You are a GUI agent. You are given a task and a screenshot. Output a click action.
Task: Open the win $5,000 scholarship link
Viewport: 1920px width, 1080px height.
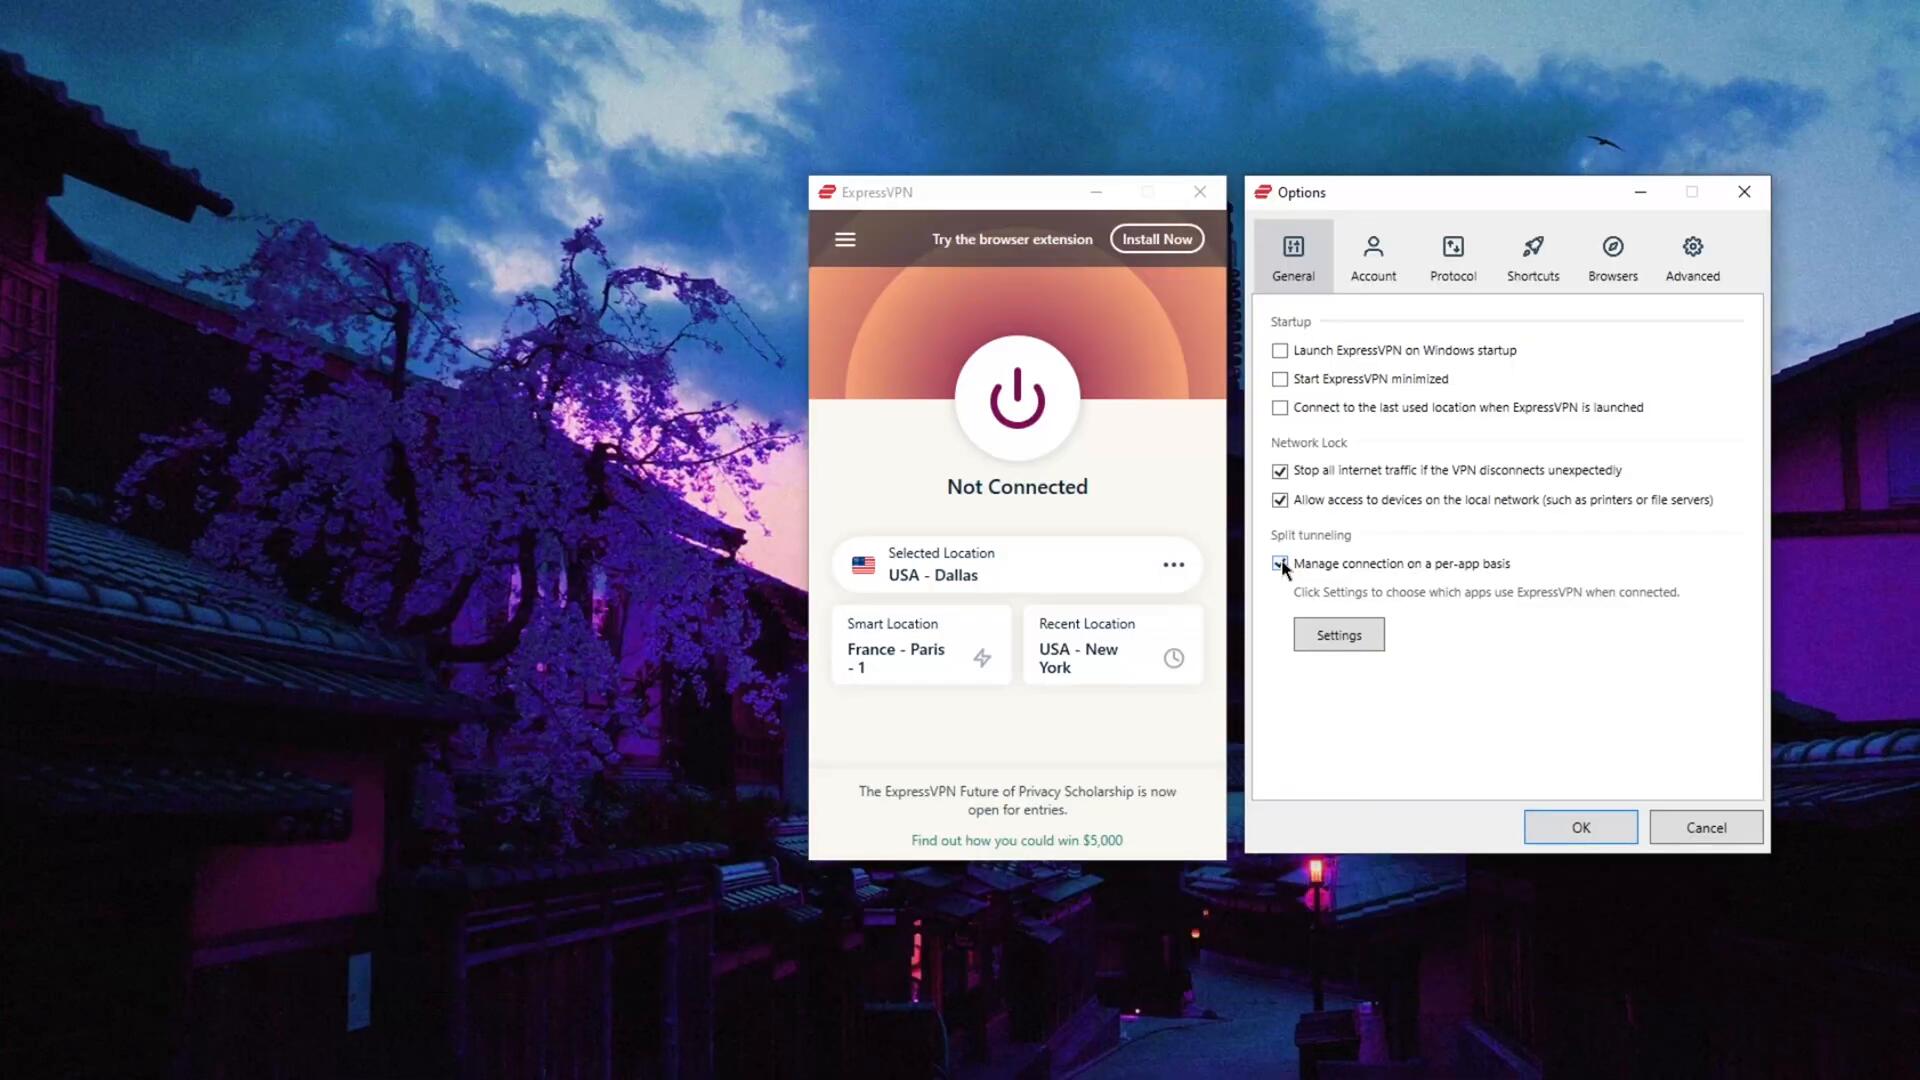[x=1016, y=840]
